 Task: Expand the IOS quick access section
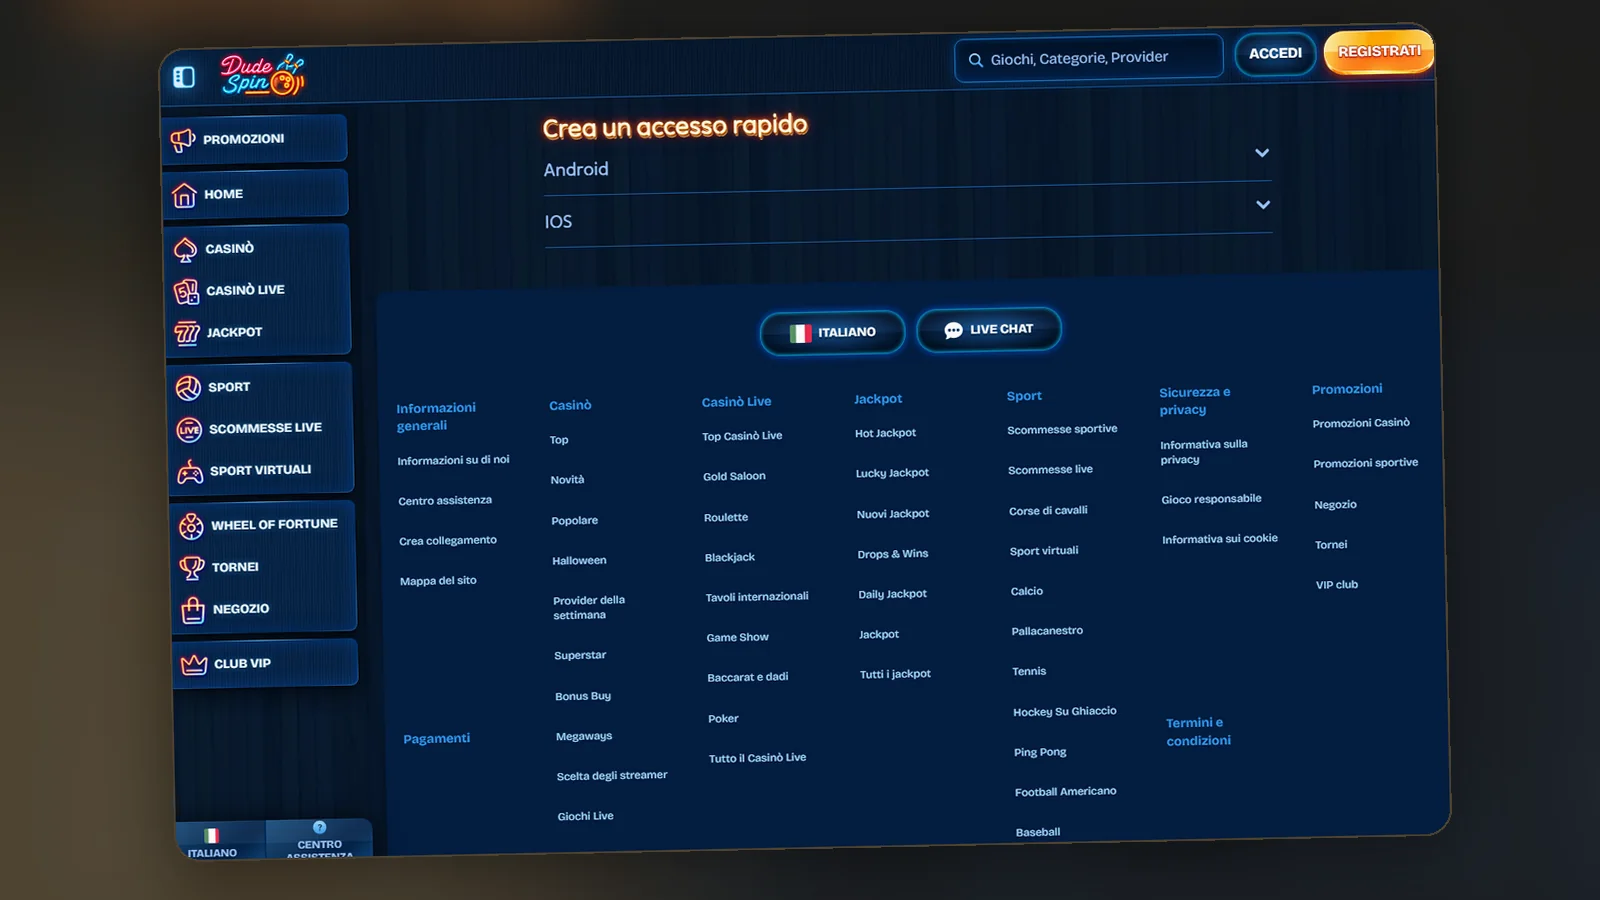[909, 214]
